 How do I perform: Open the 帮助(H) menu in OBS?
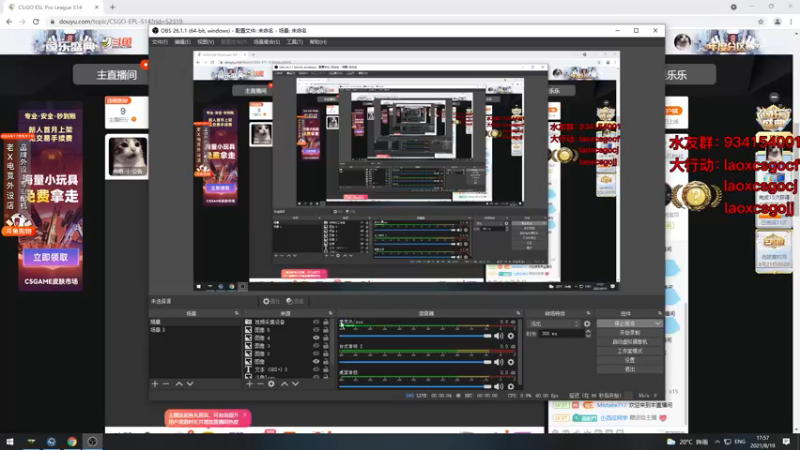click(x=318, y=42)
